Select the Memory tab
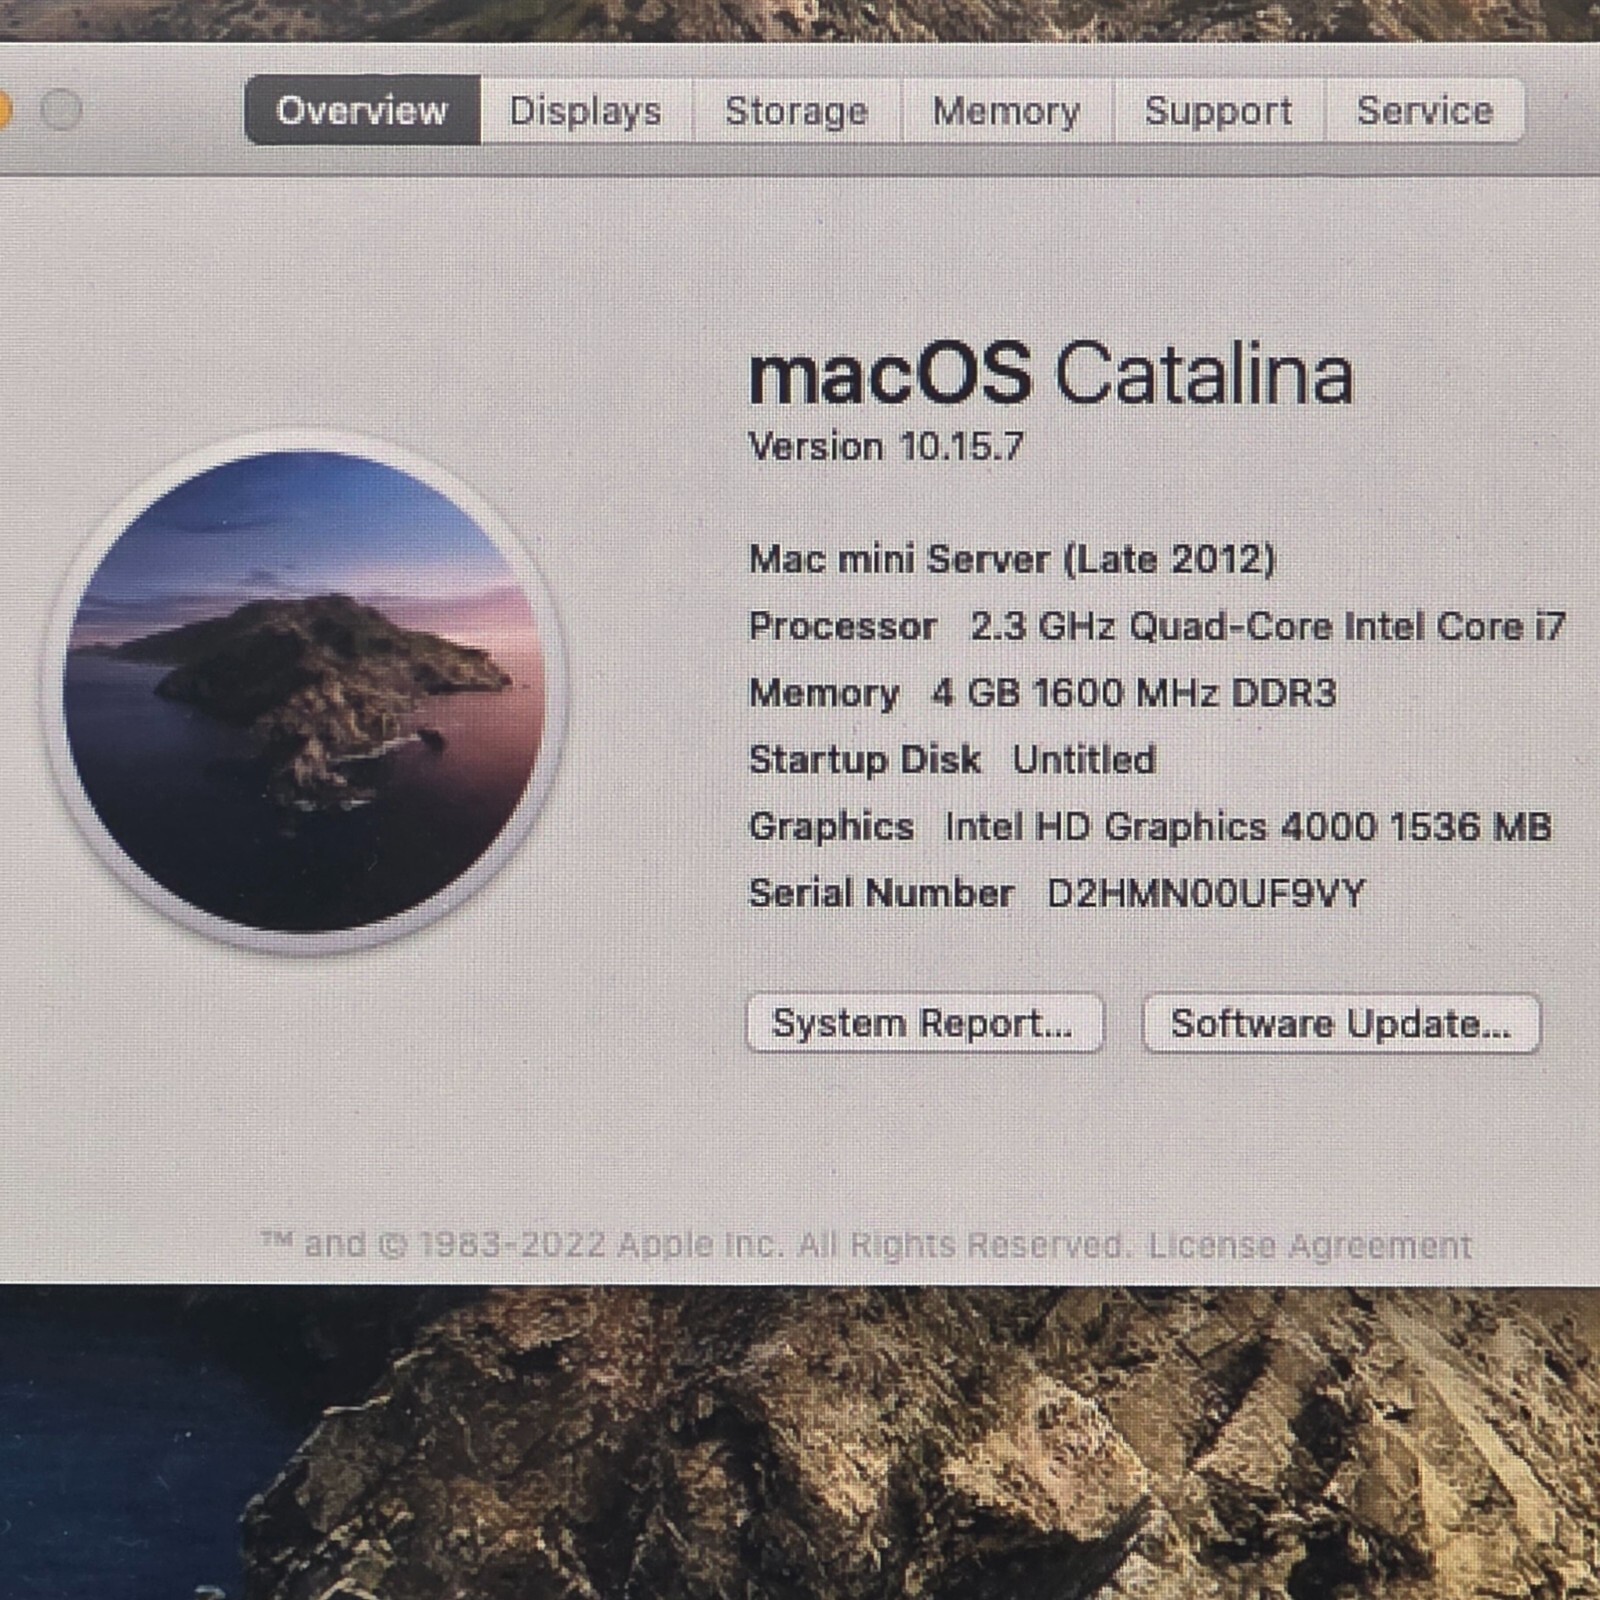1600x1600 pixels. point(1007,110)
